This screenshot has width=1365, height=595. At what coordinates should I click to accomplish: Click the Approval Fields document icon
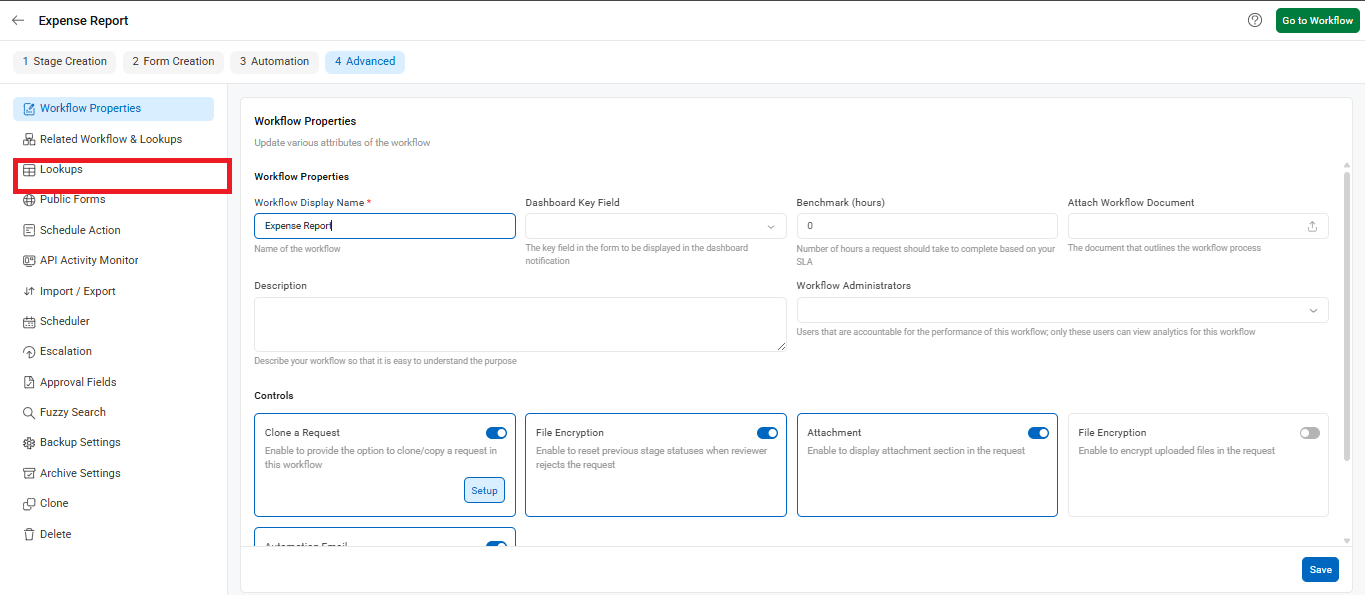29,382
